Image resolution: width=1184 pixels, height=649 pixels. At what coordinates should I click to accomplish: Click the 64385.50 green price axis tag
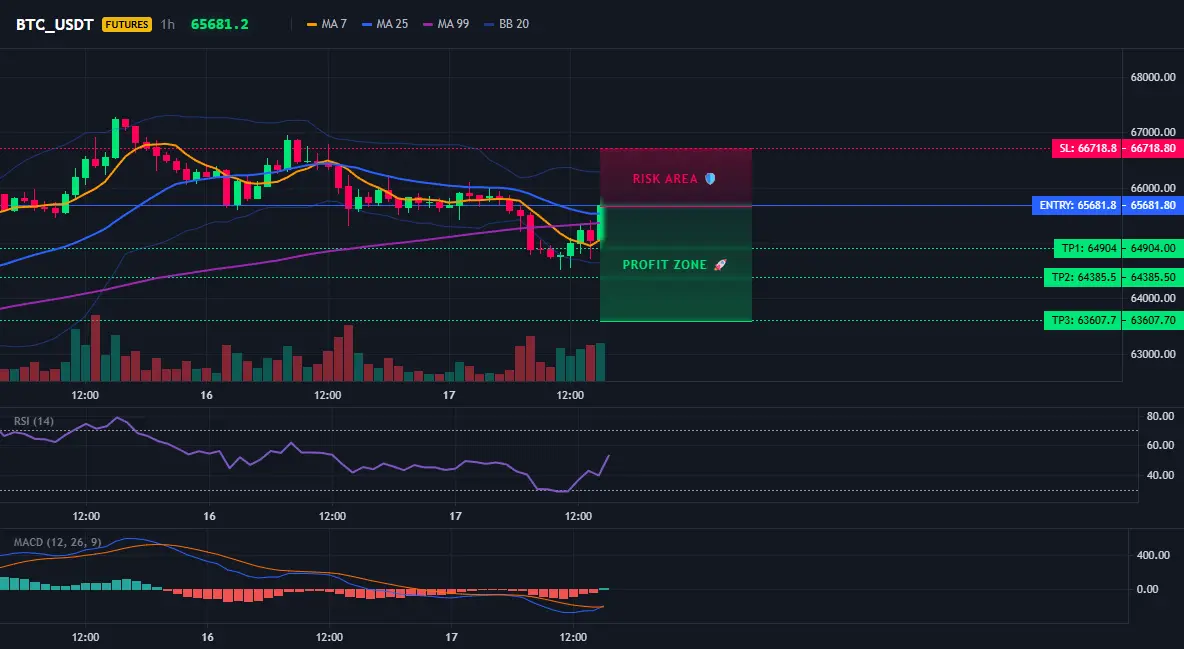(1153, 277)
